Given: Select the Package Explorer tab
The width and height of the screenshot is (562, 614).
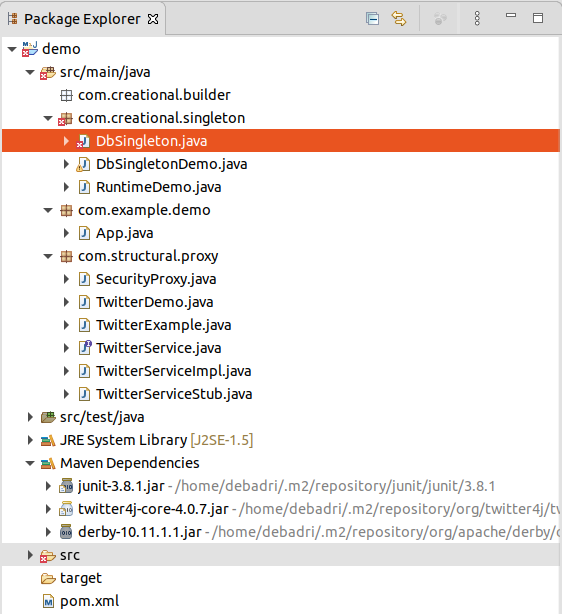Looking at the screenshot, I should [x=83, y=19].
